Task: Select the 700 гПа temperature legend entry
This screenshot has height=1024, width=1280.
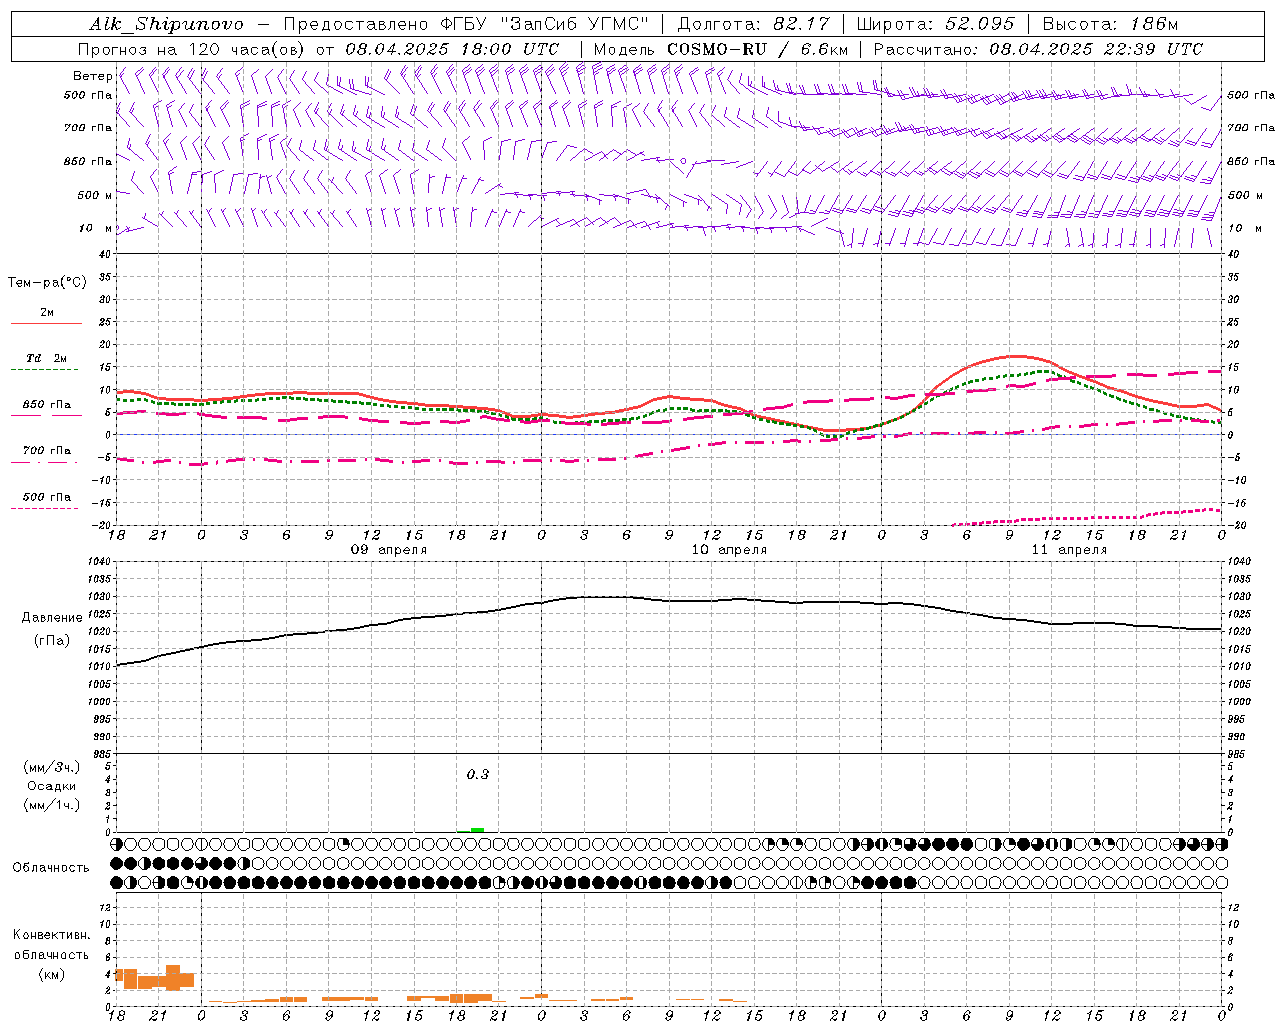Action: 46,451
